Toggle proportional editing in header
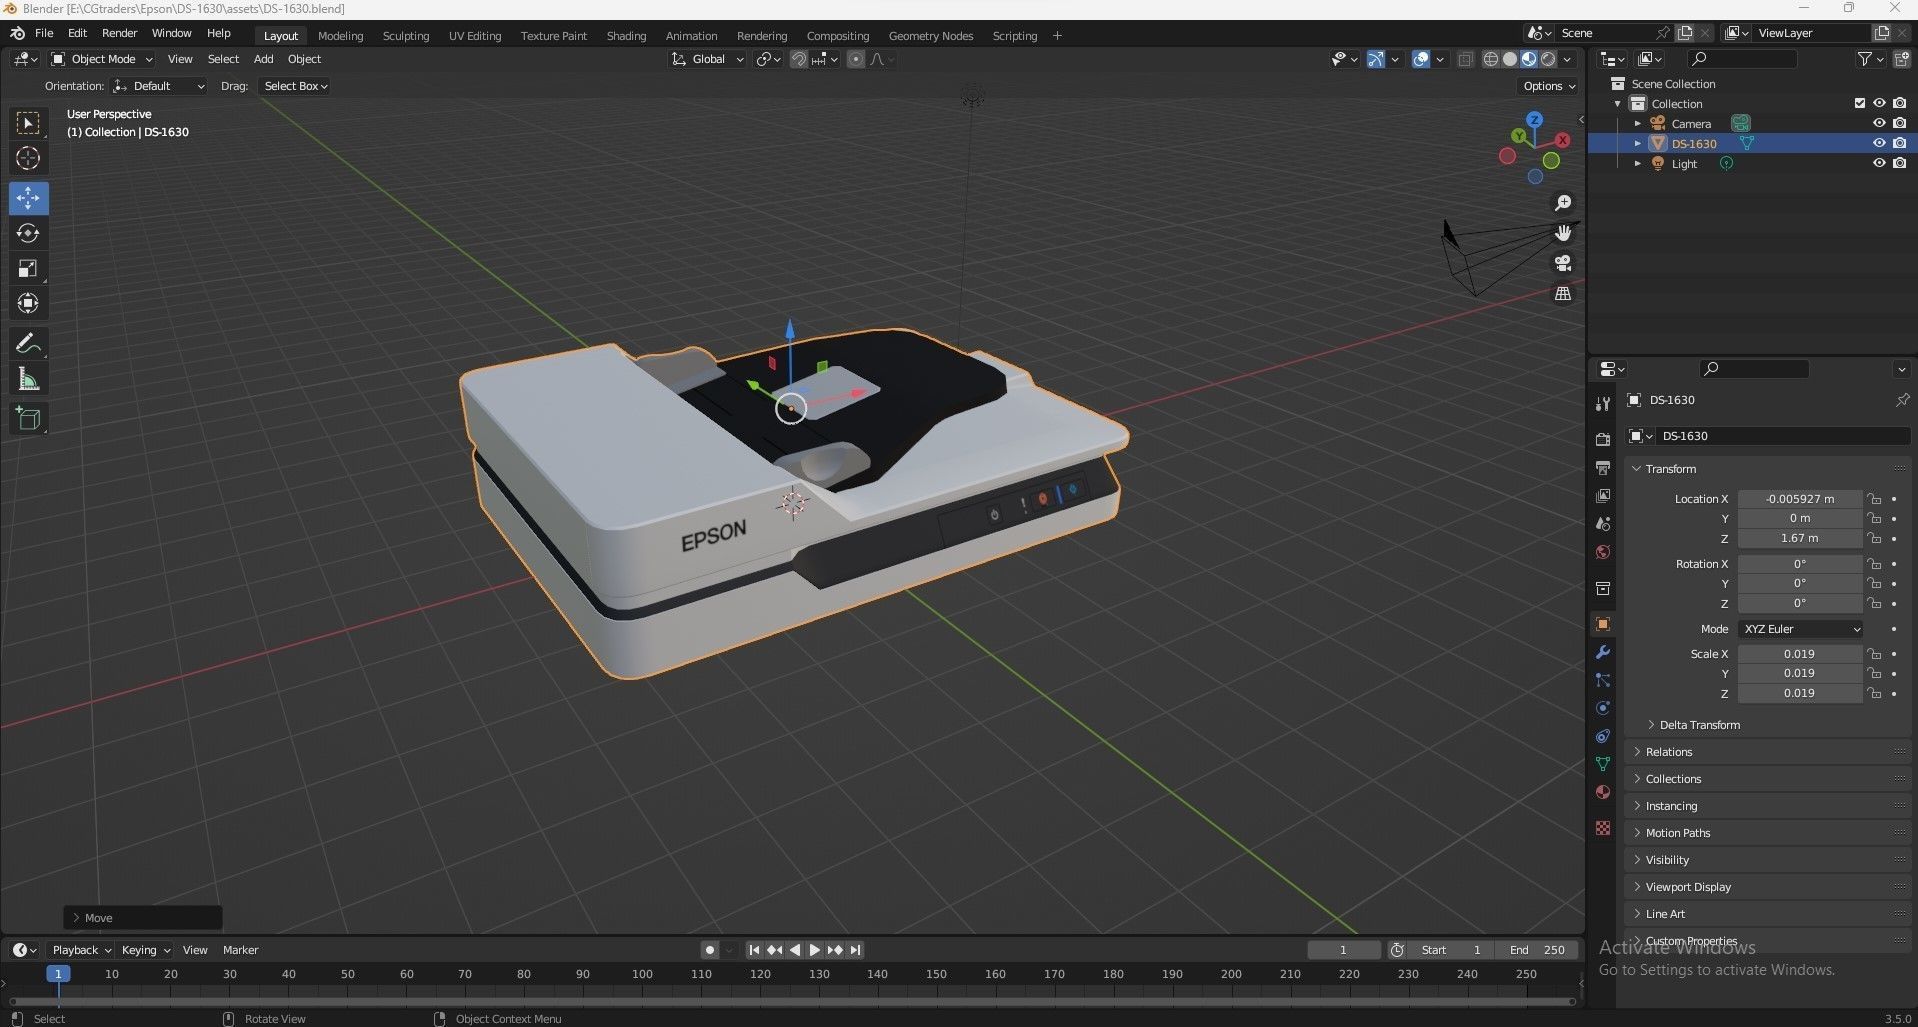The height and width of the screenshot is (1027, 1918). (x=856, y=59)
